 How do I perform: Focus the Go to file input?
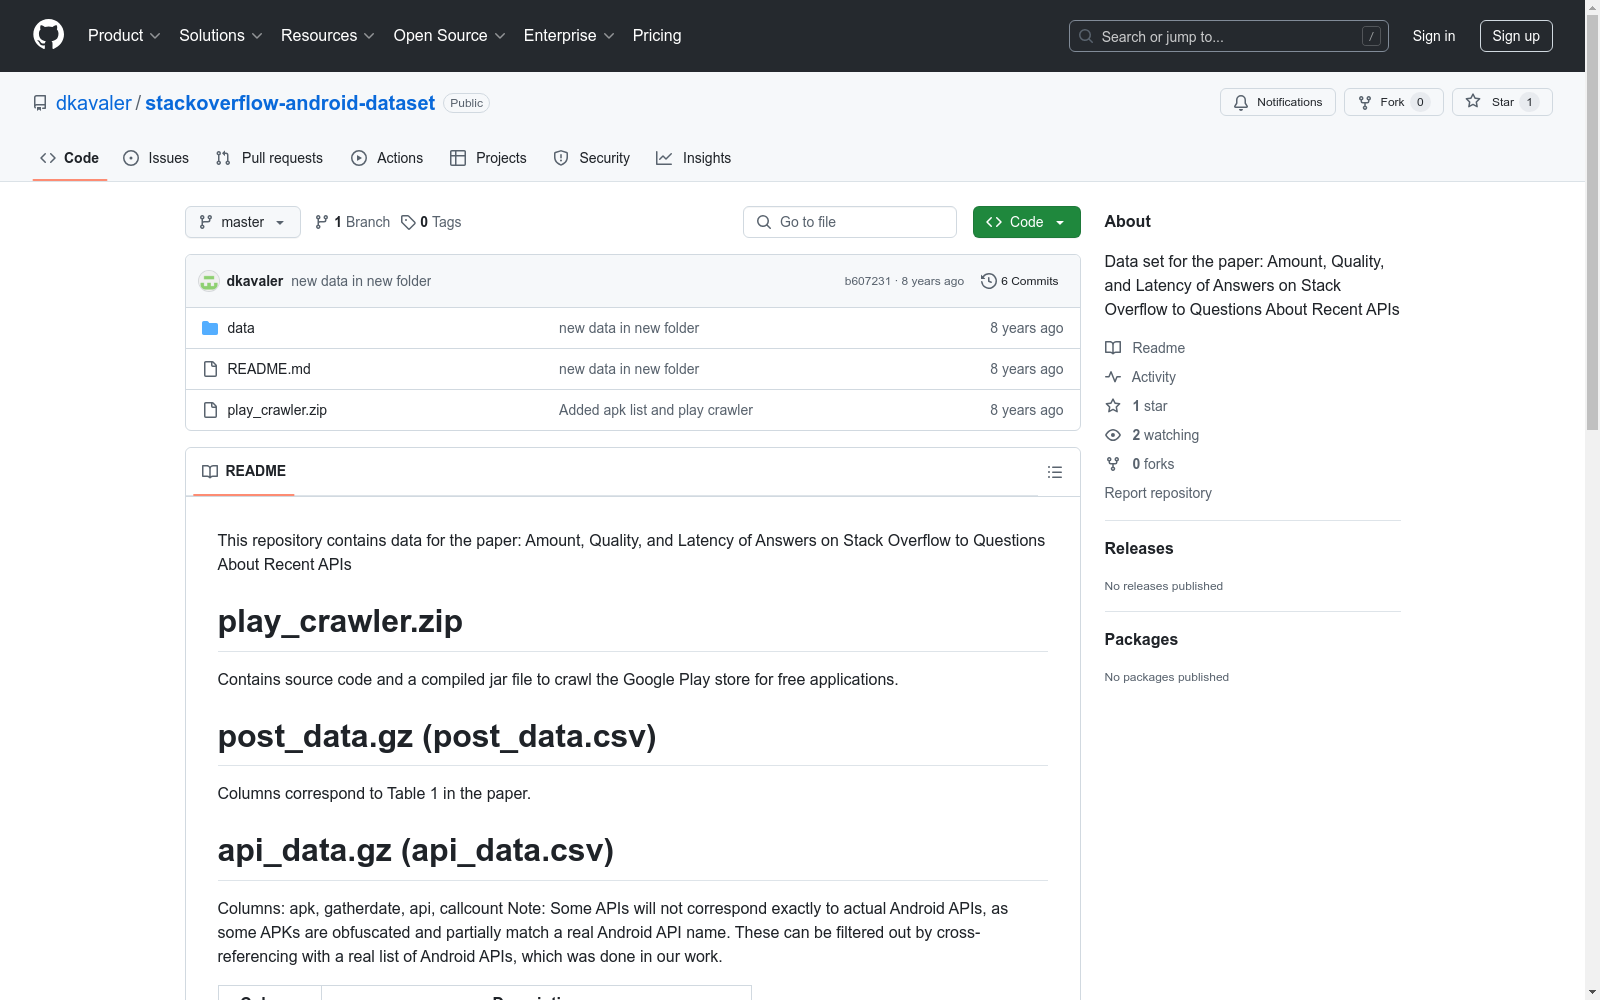(850, 222)
